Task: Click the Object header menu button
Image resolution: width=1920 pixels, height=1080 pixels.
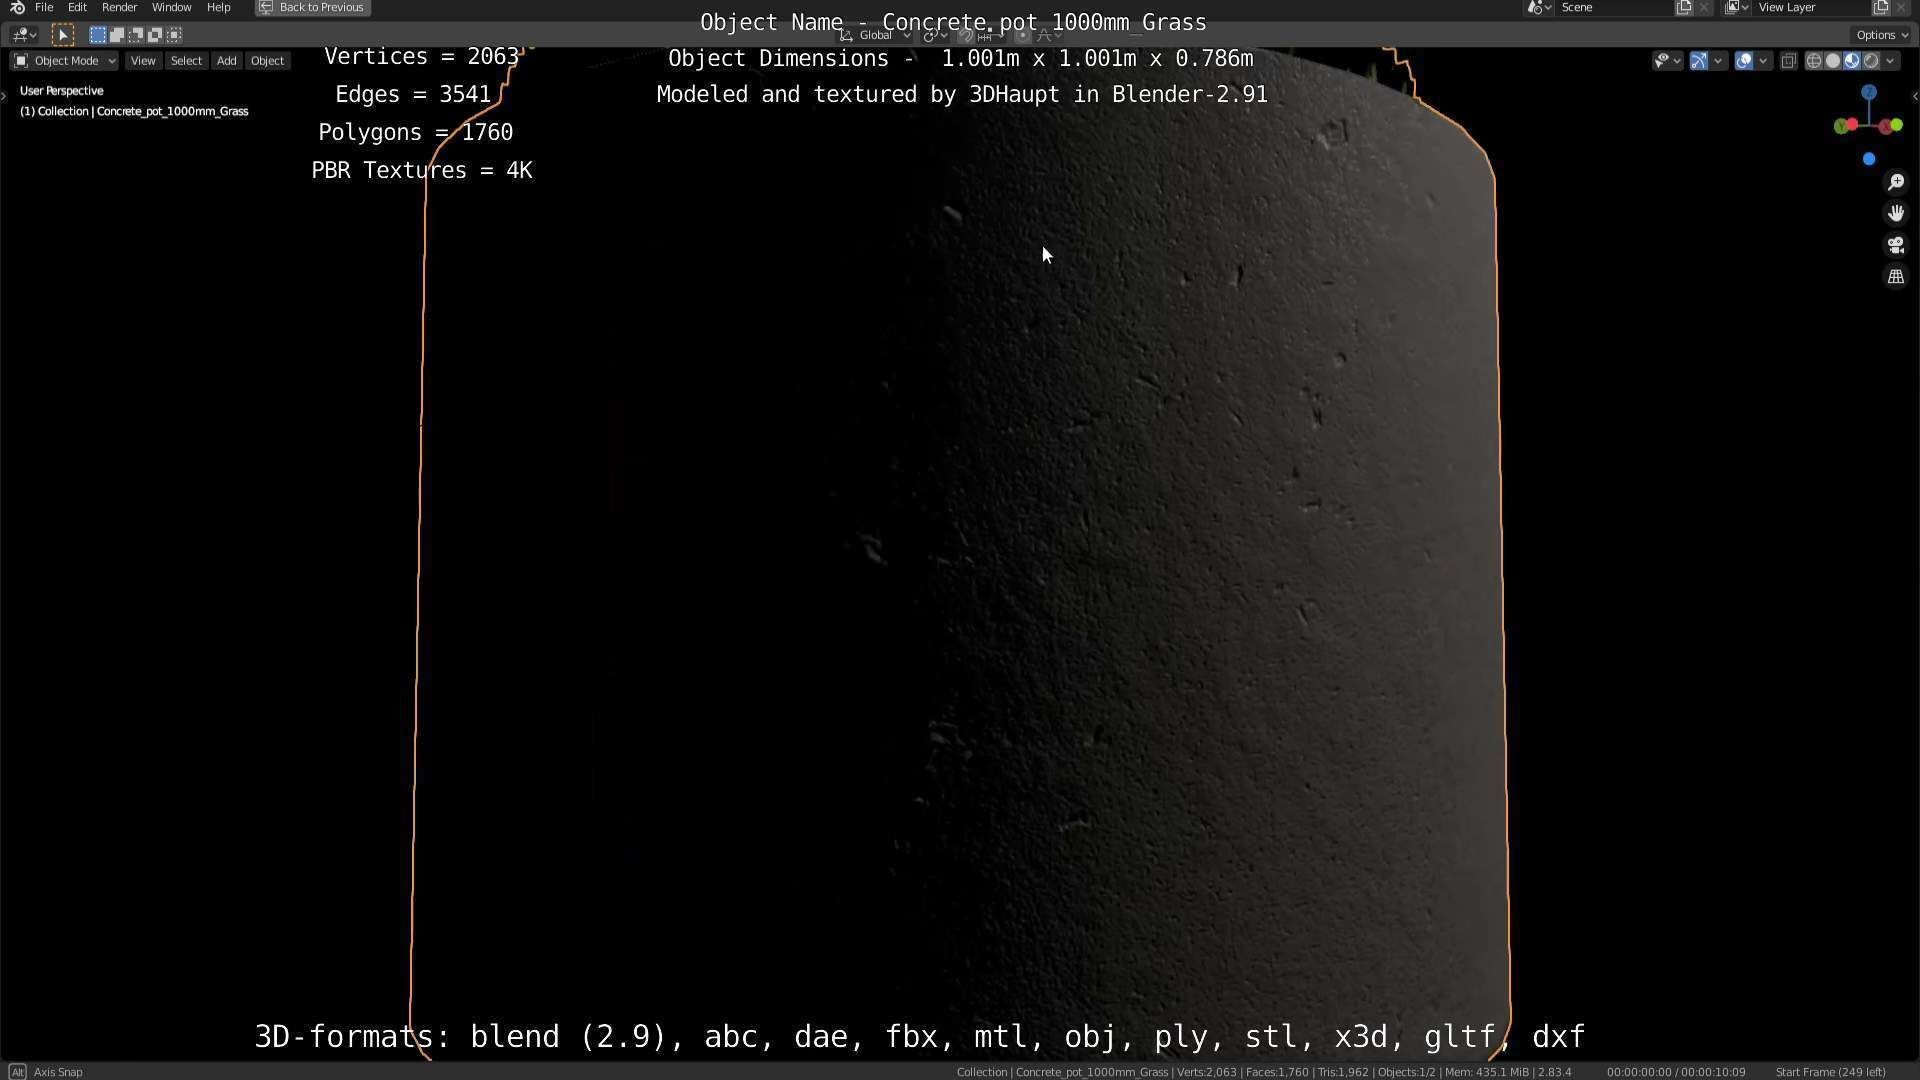Action: pos(267,61)
